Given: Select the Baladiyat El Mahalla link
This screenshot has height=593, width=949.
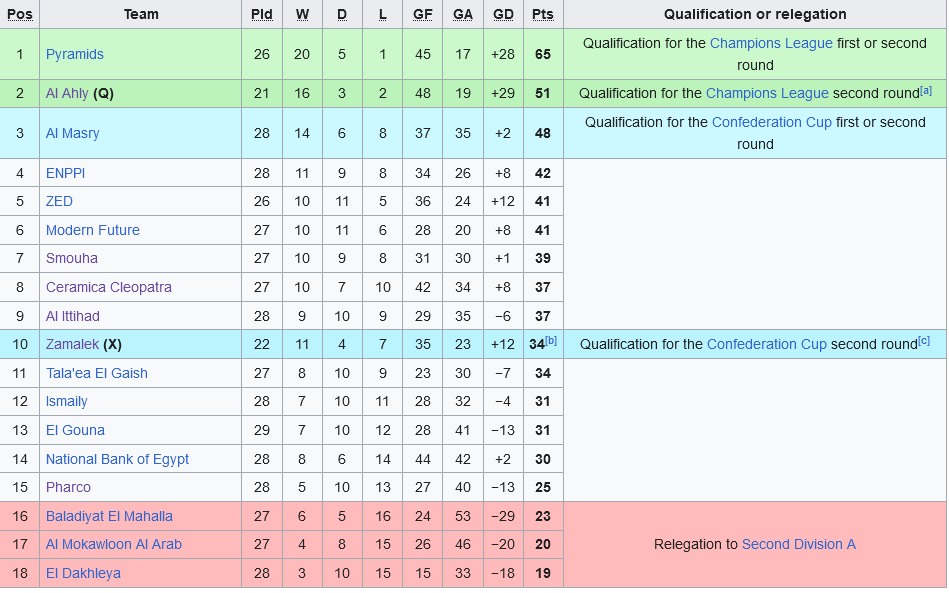Looking at the screenshot, I should [x=109, y=516].
